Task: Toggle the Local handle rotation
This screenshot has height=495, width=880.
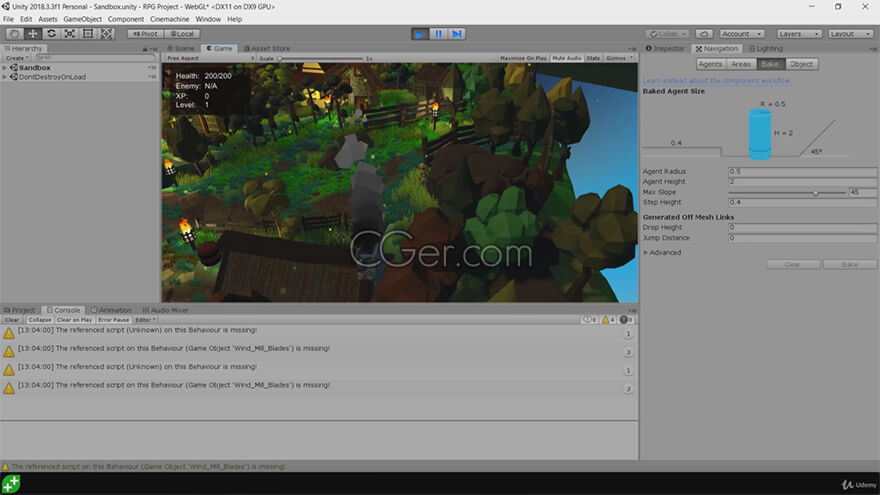Action: coord(182,34)
